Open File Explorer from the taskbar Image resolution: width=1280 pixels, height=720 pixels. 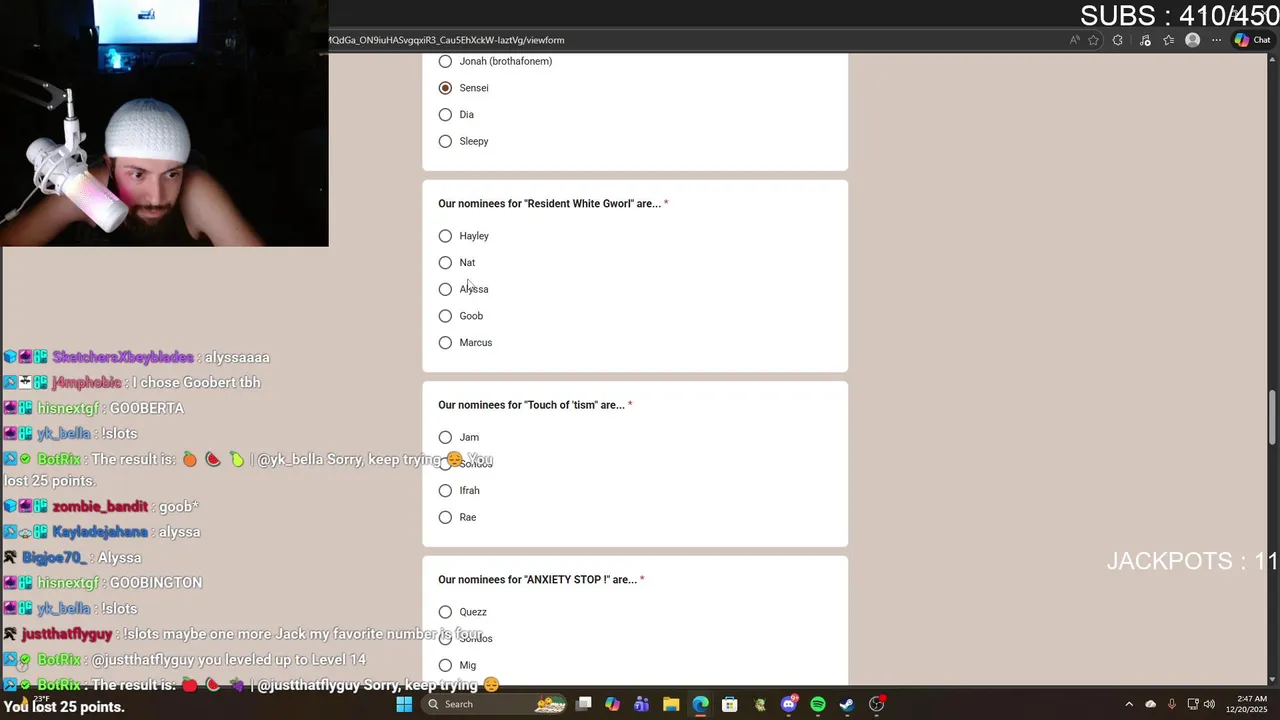tap(671, 704)
